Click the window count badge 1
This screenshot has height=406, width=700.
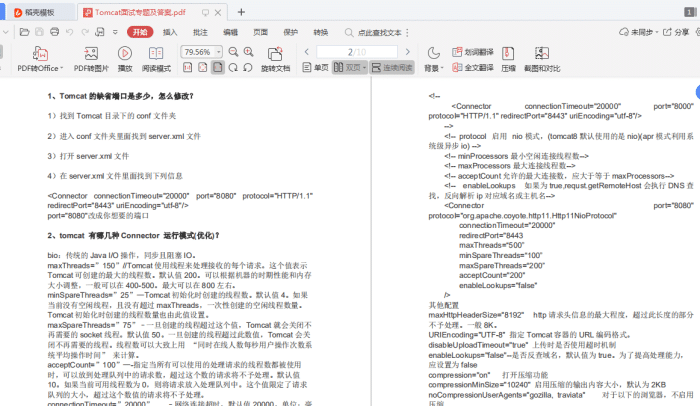pos(689,12)
